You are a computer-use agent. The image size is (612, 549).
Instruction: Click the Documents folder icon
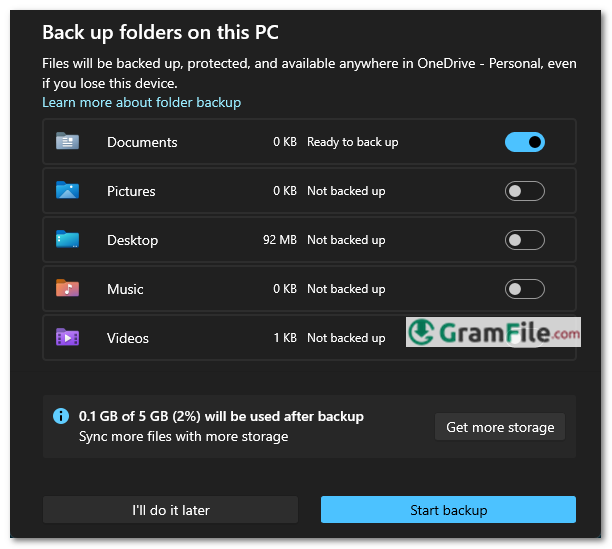pyautogui.click(x=67, y=141)
